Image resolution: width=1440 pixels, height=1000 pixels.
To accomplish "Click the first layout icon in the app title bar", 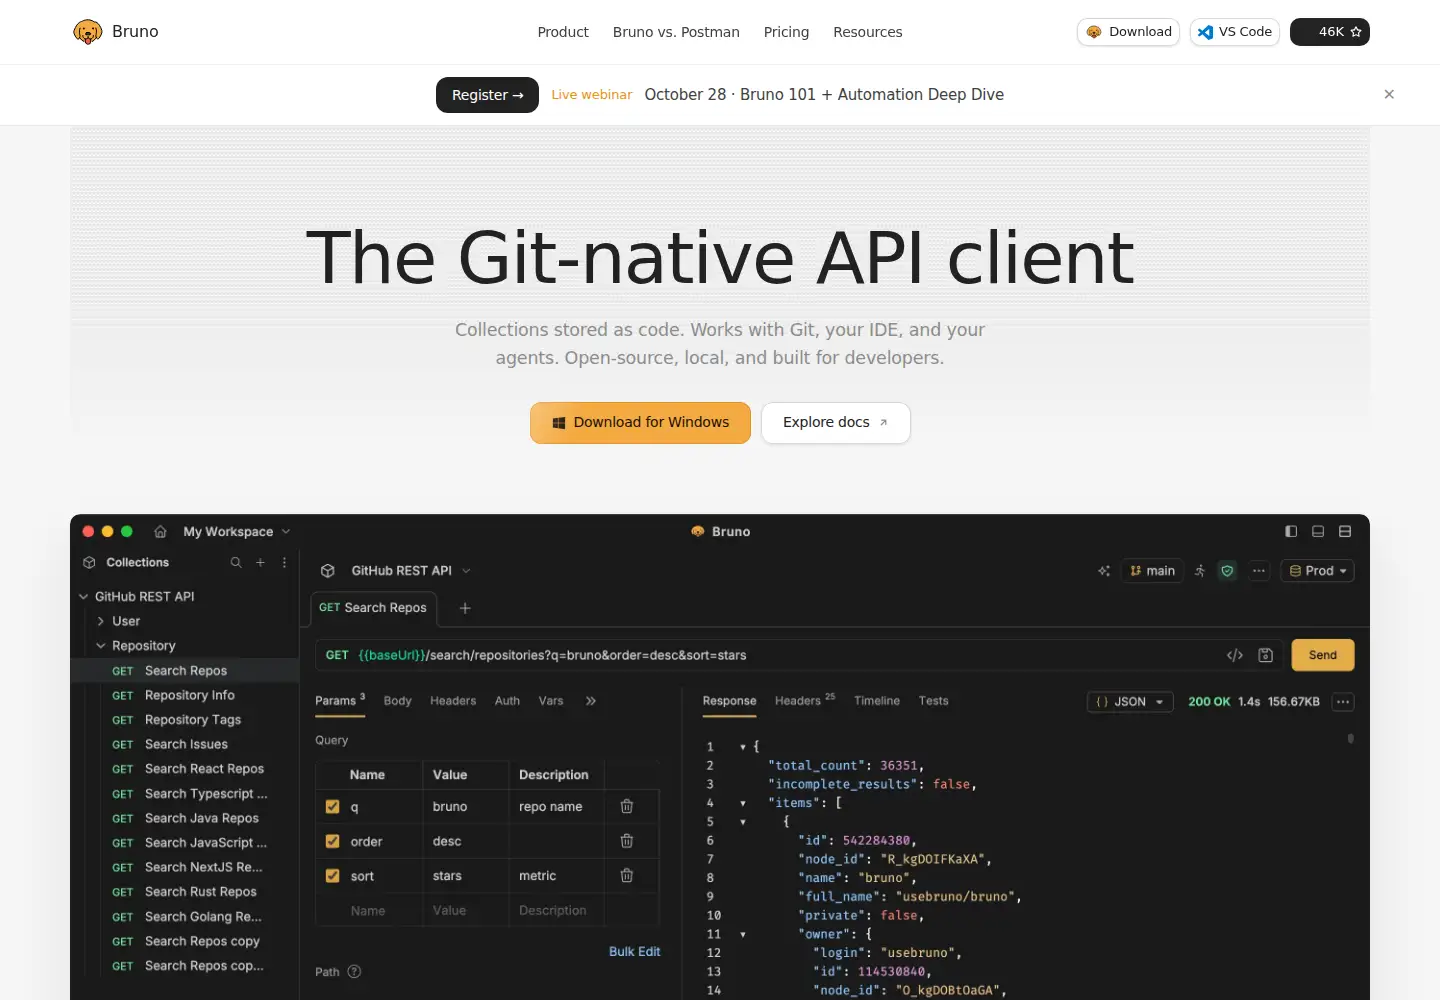I will [1291, 532].
